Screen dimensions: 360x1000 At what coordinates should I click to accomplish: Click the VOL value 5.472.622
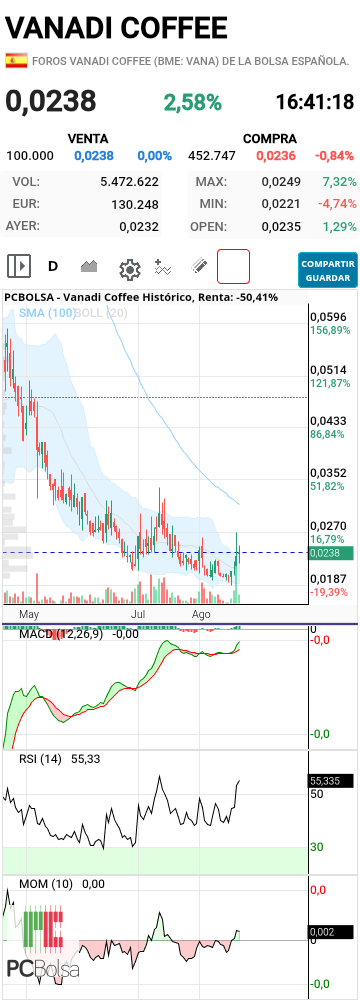pos(130,182)
